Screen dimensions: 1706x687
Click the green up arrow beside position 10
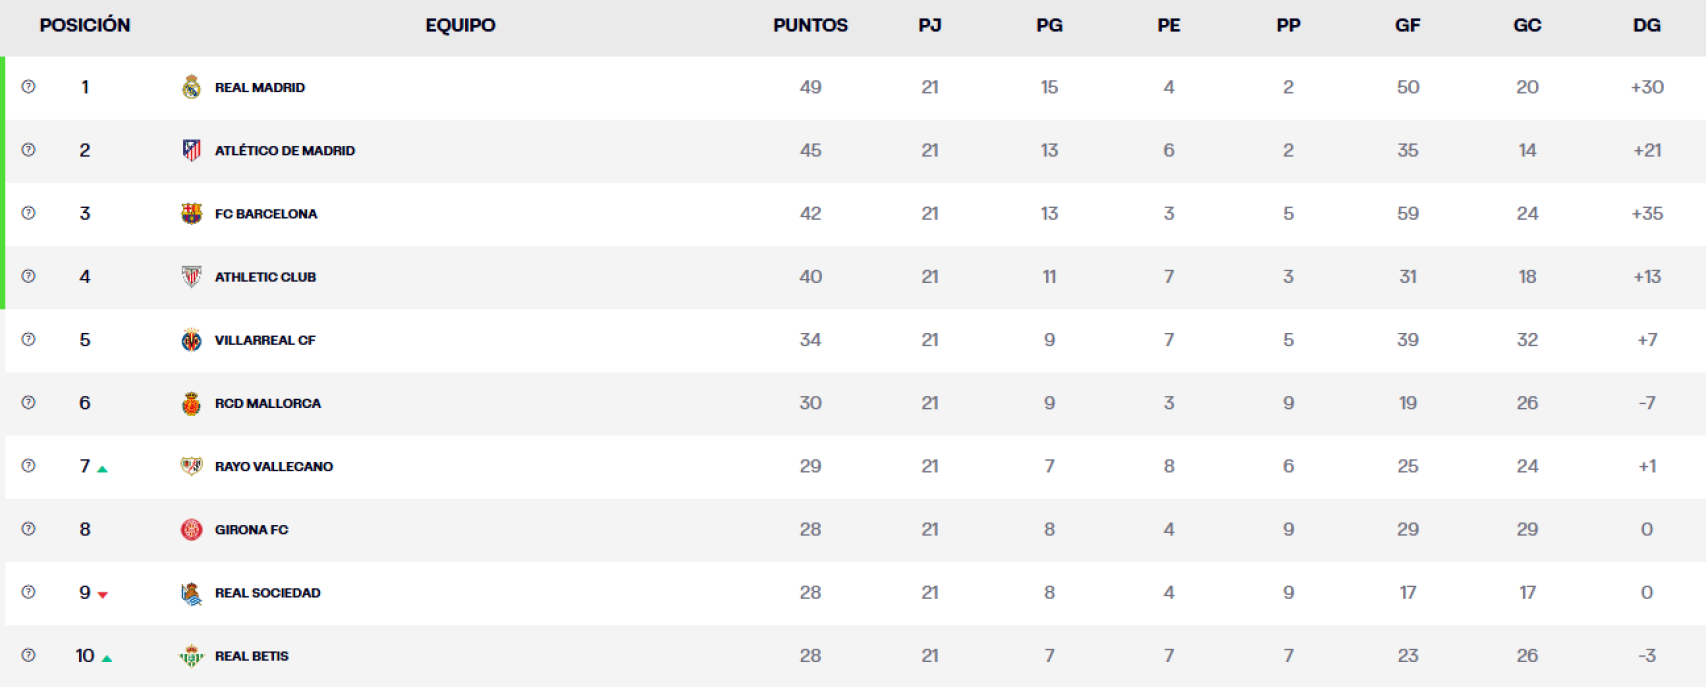[x=107, y=658]
